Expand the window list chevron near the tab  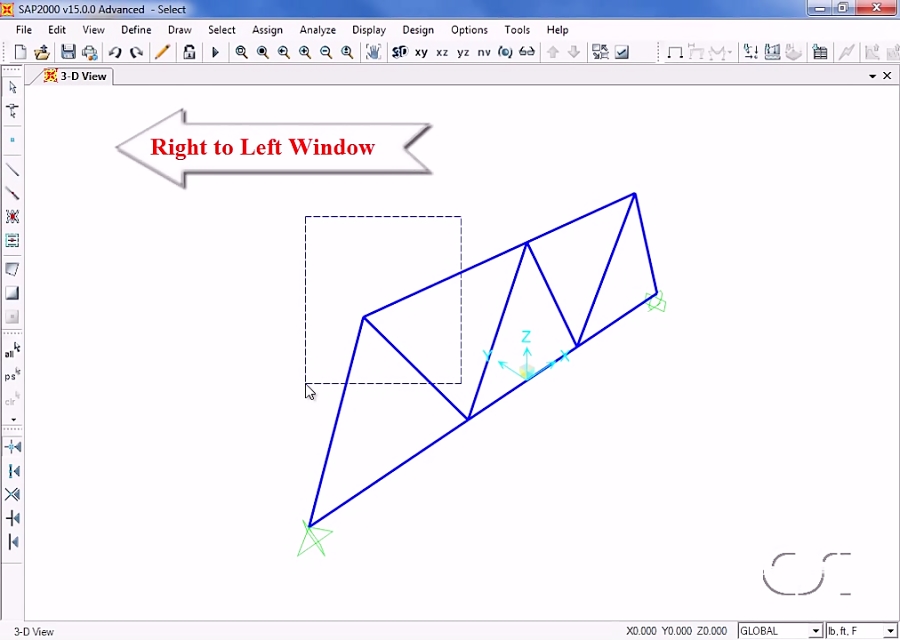pyautogui.click(x=872, y=75)
